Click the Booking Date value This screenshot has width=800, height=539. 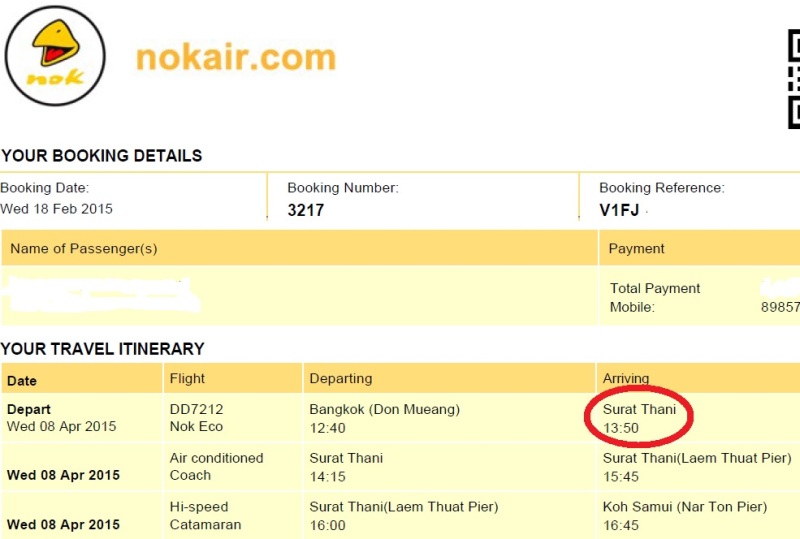[x=56, y=209]
